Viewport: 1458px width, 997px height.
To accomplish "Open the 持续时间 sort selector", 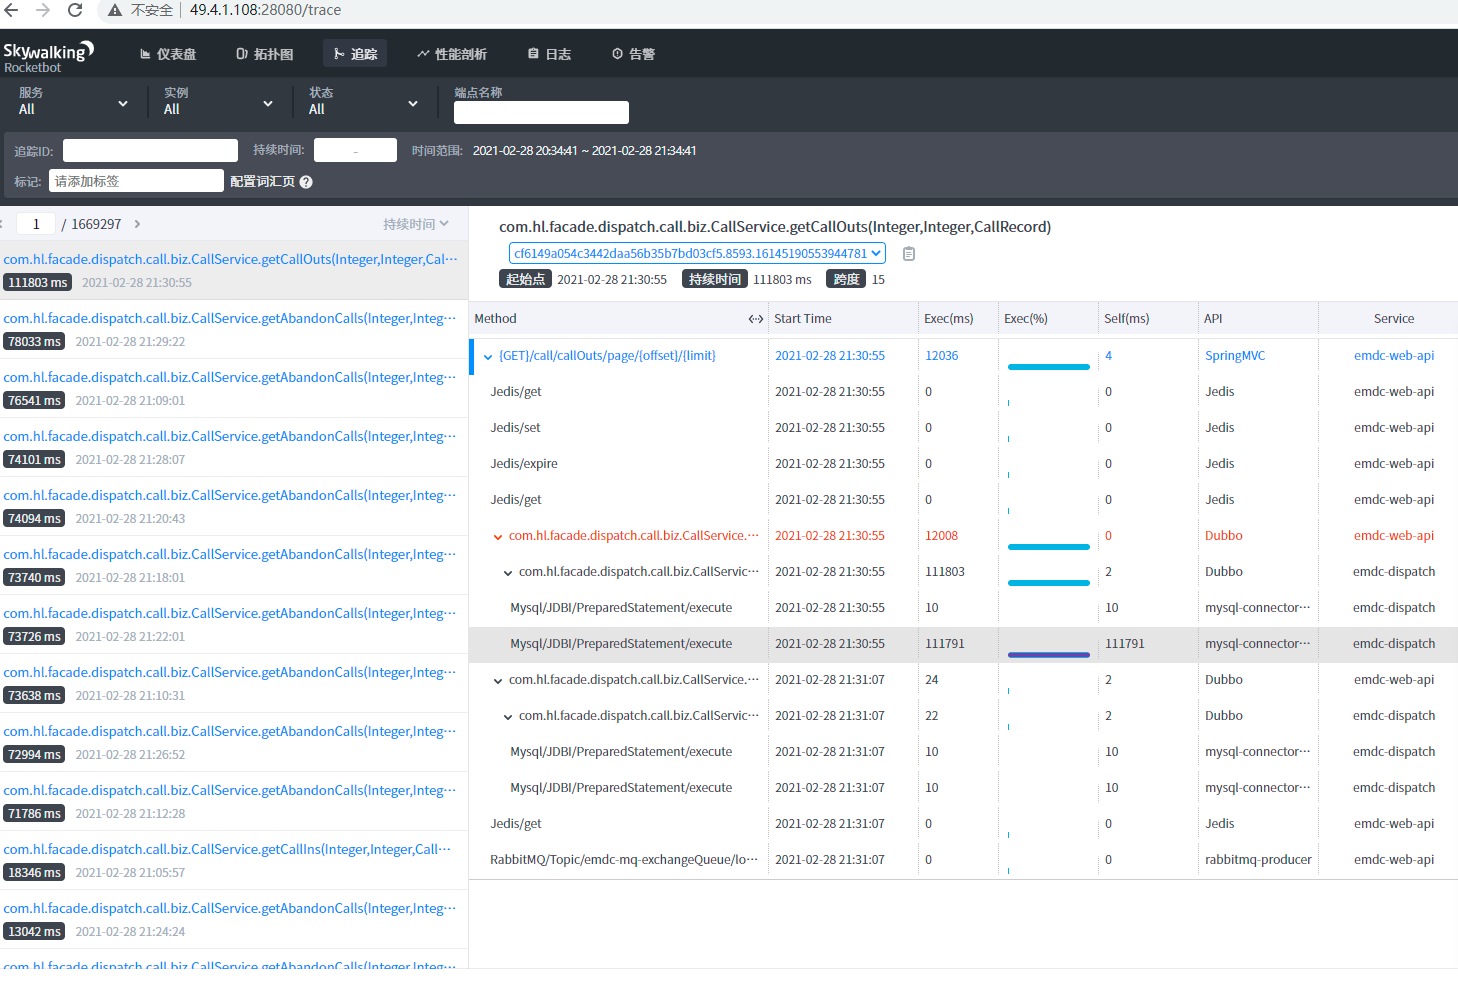I will 417,222.
